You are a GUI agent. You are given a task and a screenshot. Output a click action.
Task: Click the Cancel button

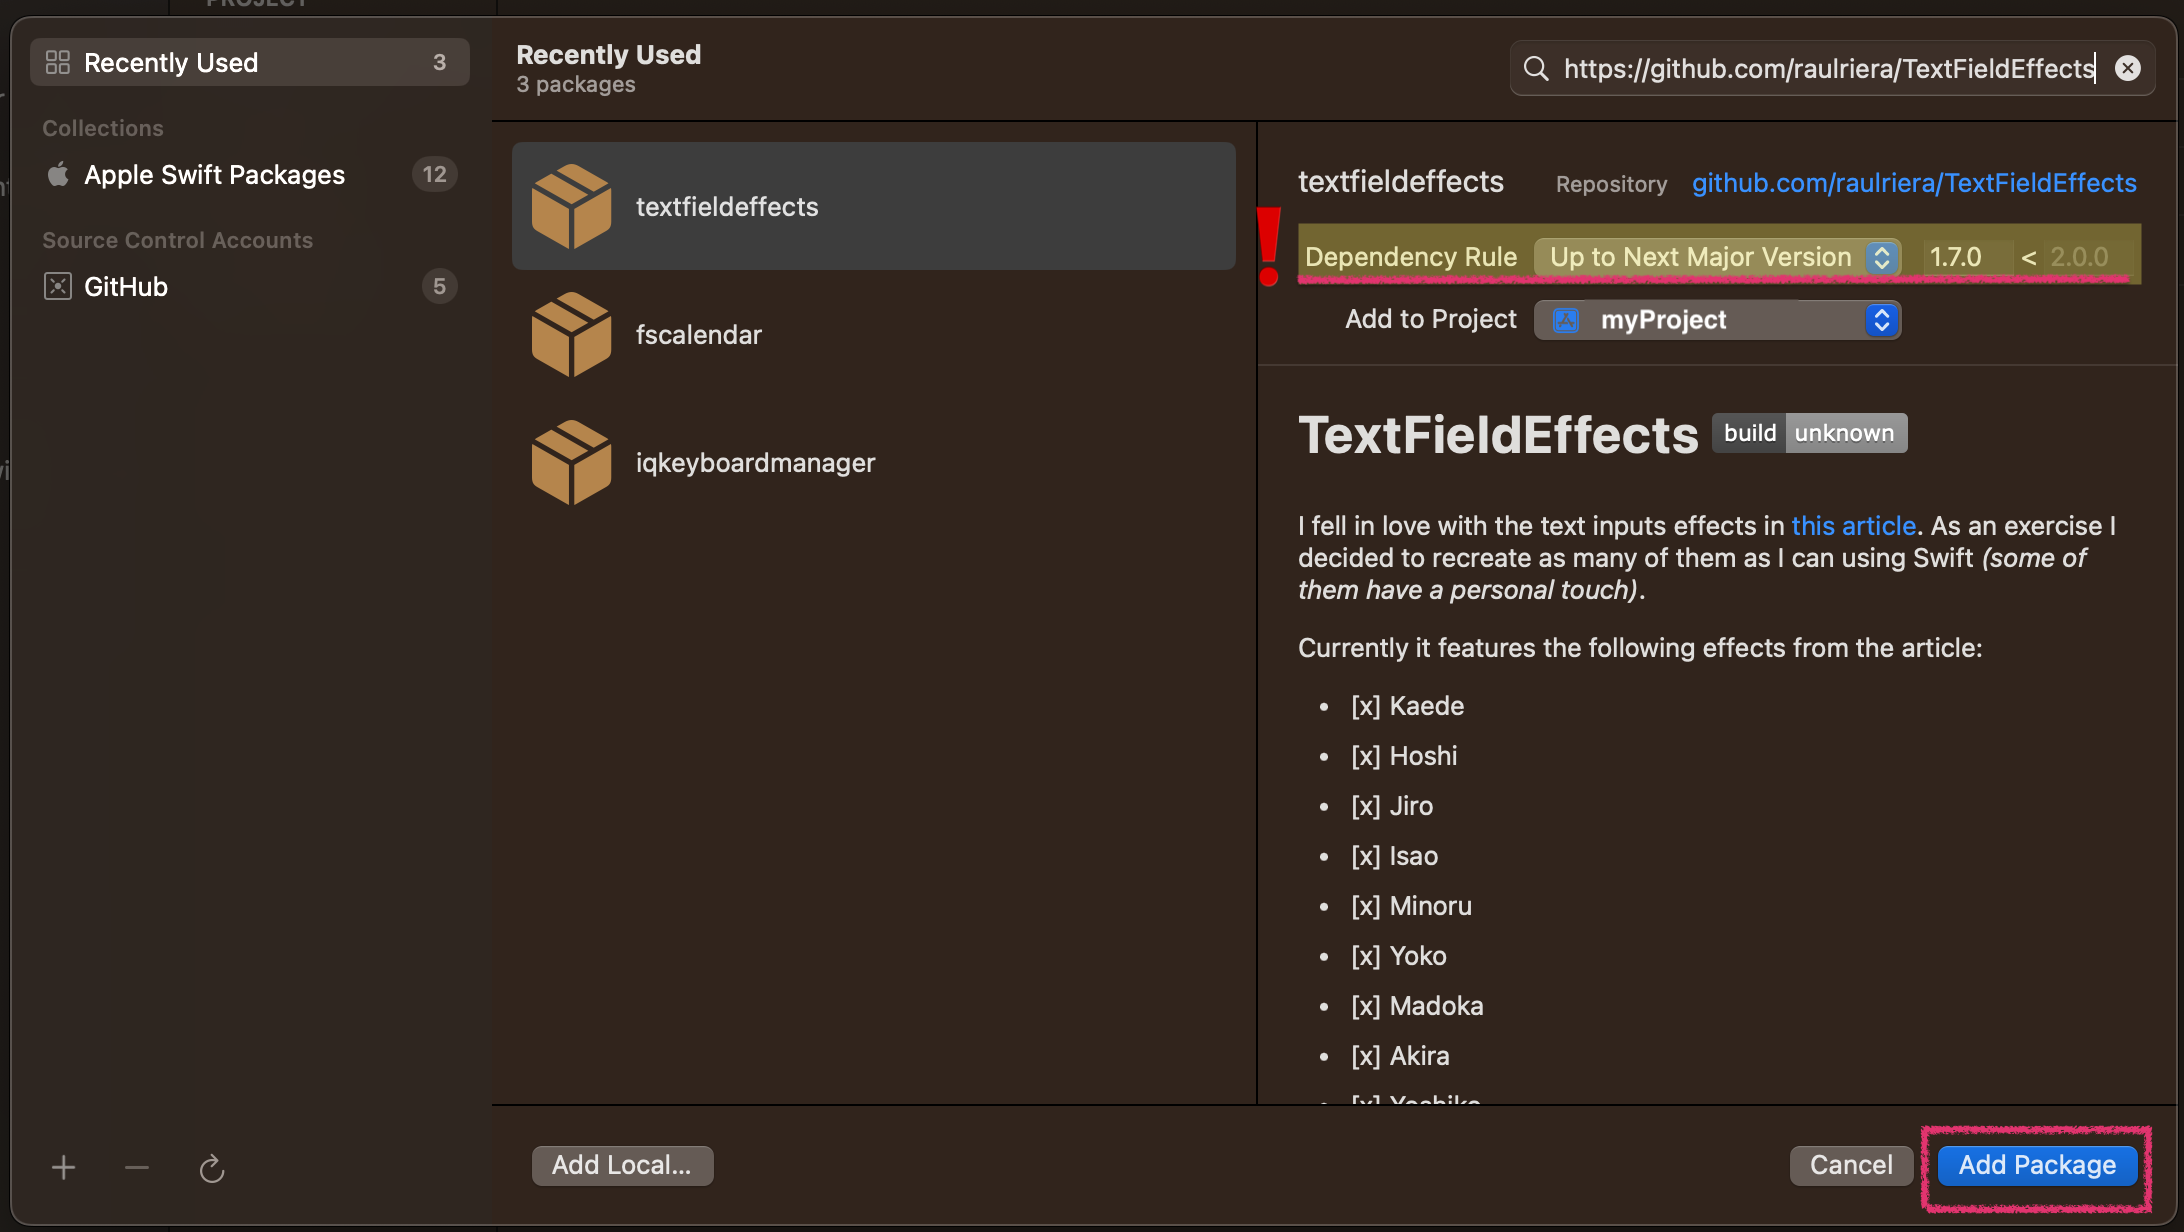point(1851,1165)
